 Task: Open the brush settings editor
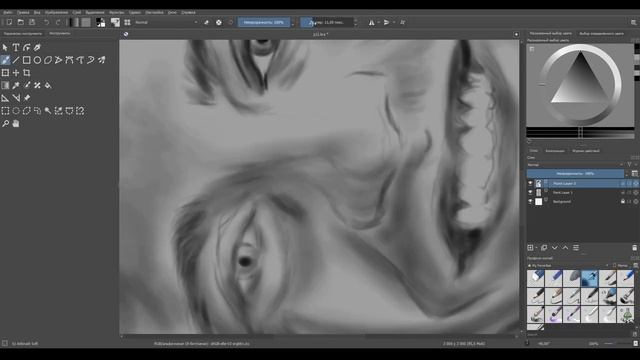click(116, 22)
